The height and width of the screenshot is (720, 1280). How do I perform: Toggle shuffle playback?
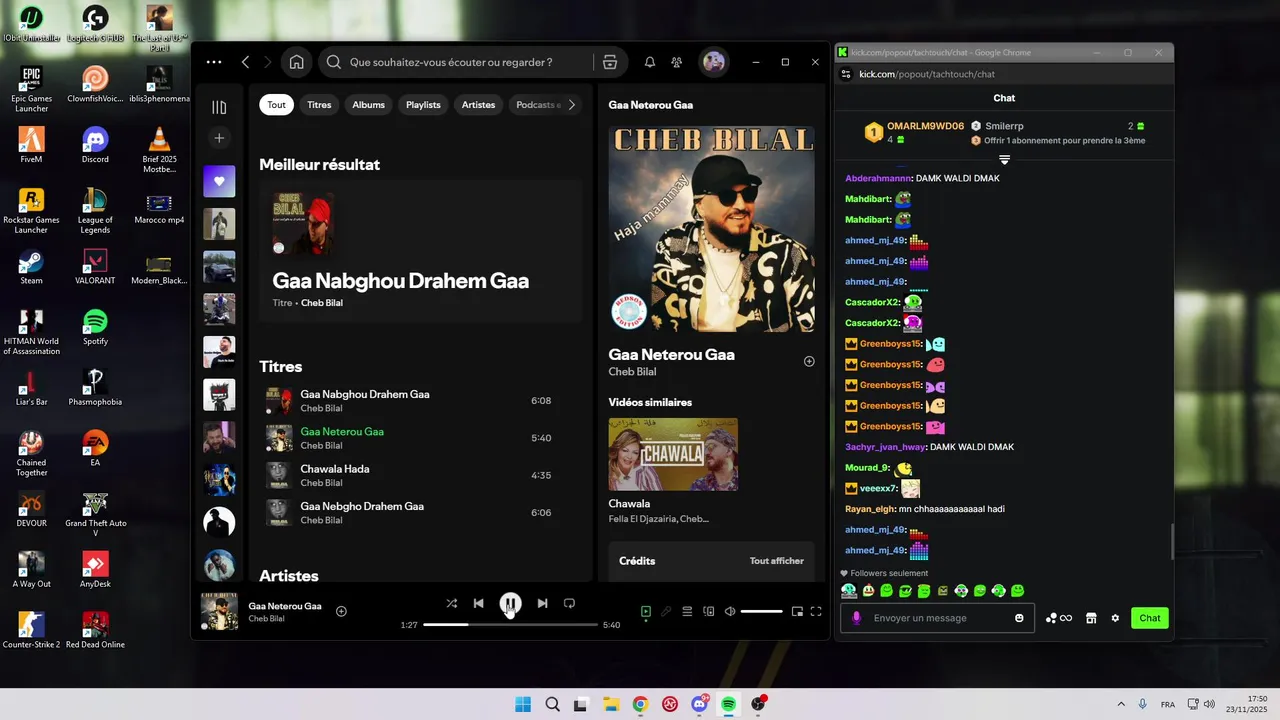tap(451, 603)
